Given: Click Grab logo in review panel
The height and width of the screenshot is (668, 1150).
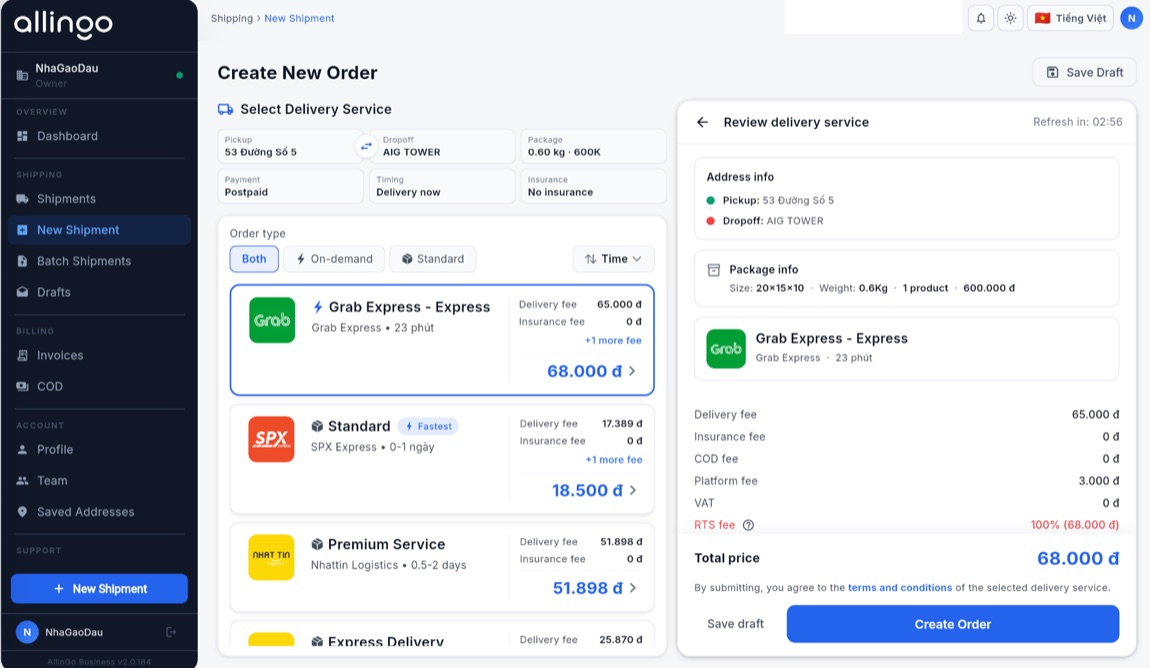Looking at the screenshot, I should (x=726, y=348).
